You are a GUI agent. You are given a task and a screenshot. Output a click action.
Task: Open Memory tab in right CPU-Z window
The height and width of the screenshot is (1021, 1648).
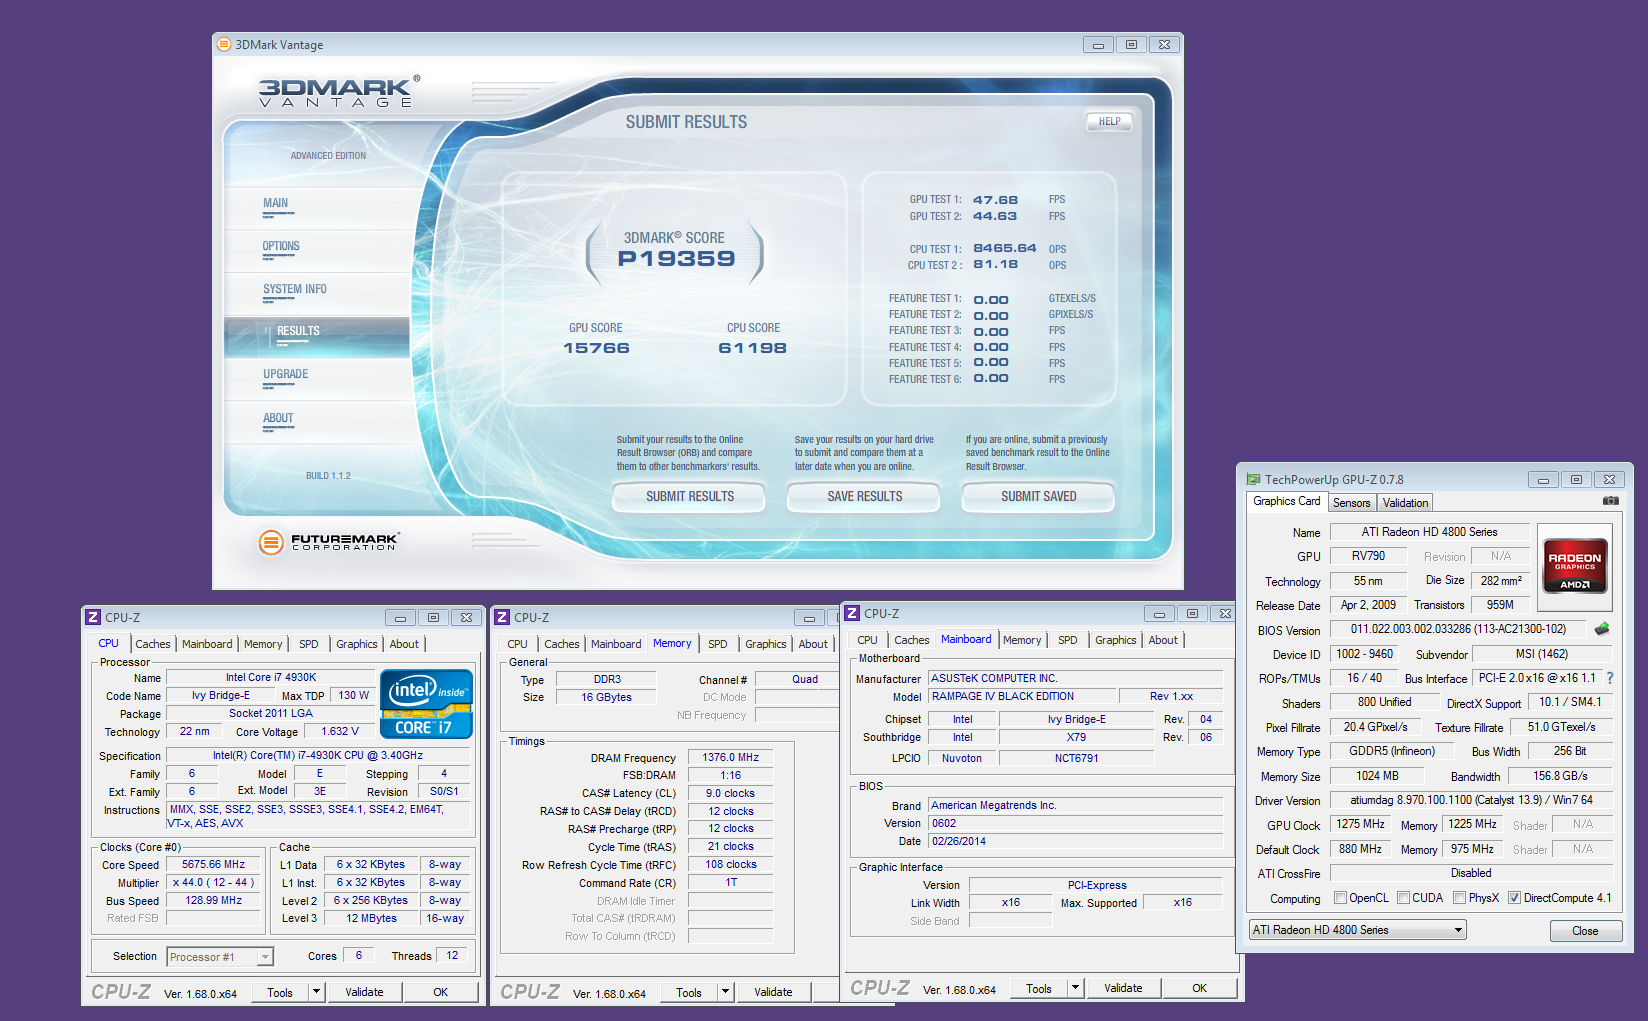[1022, 640]
